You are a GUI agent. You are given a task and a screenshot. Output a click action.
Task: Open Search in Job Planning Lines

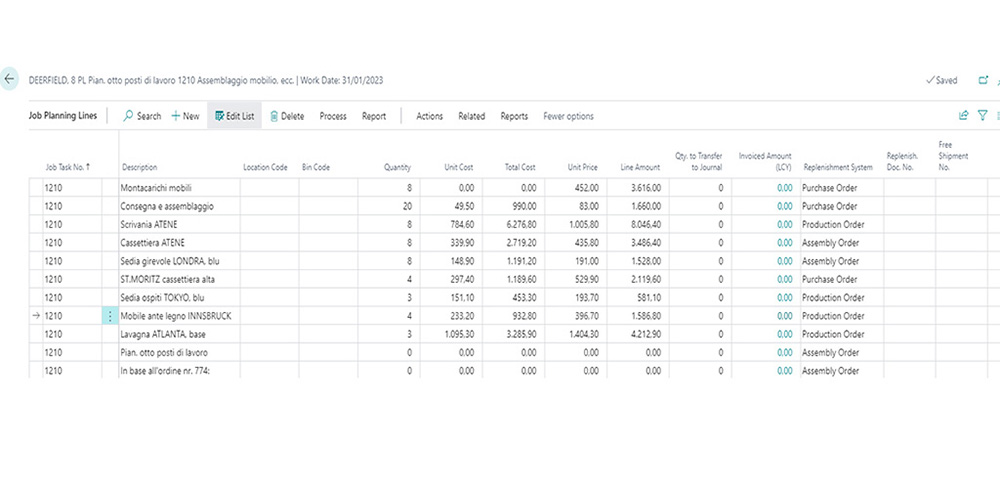(x=141, y=116)
